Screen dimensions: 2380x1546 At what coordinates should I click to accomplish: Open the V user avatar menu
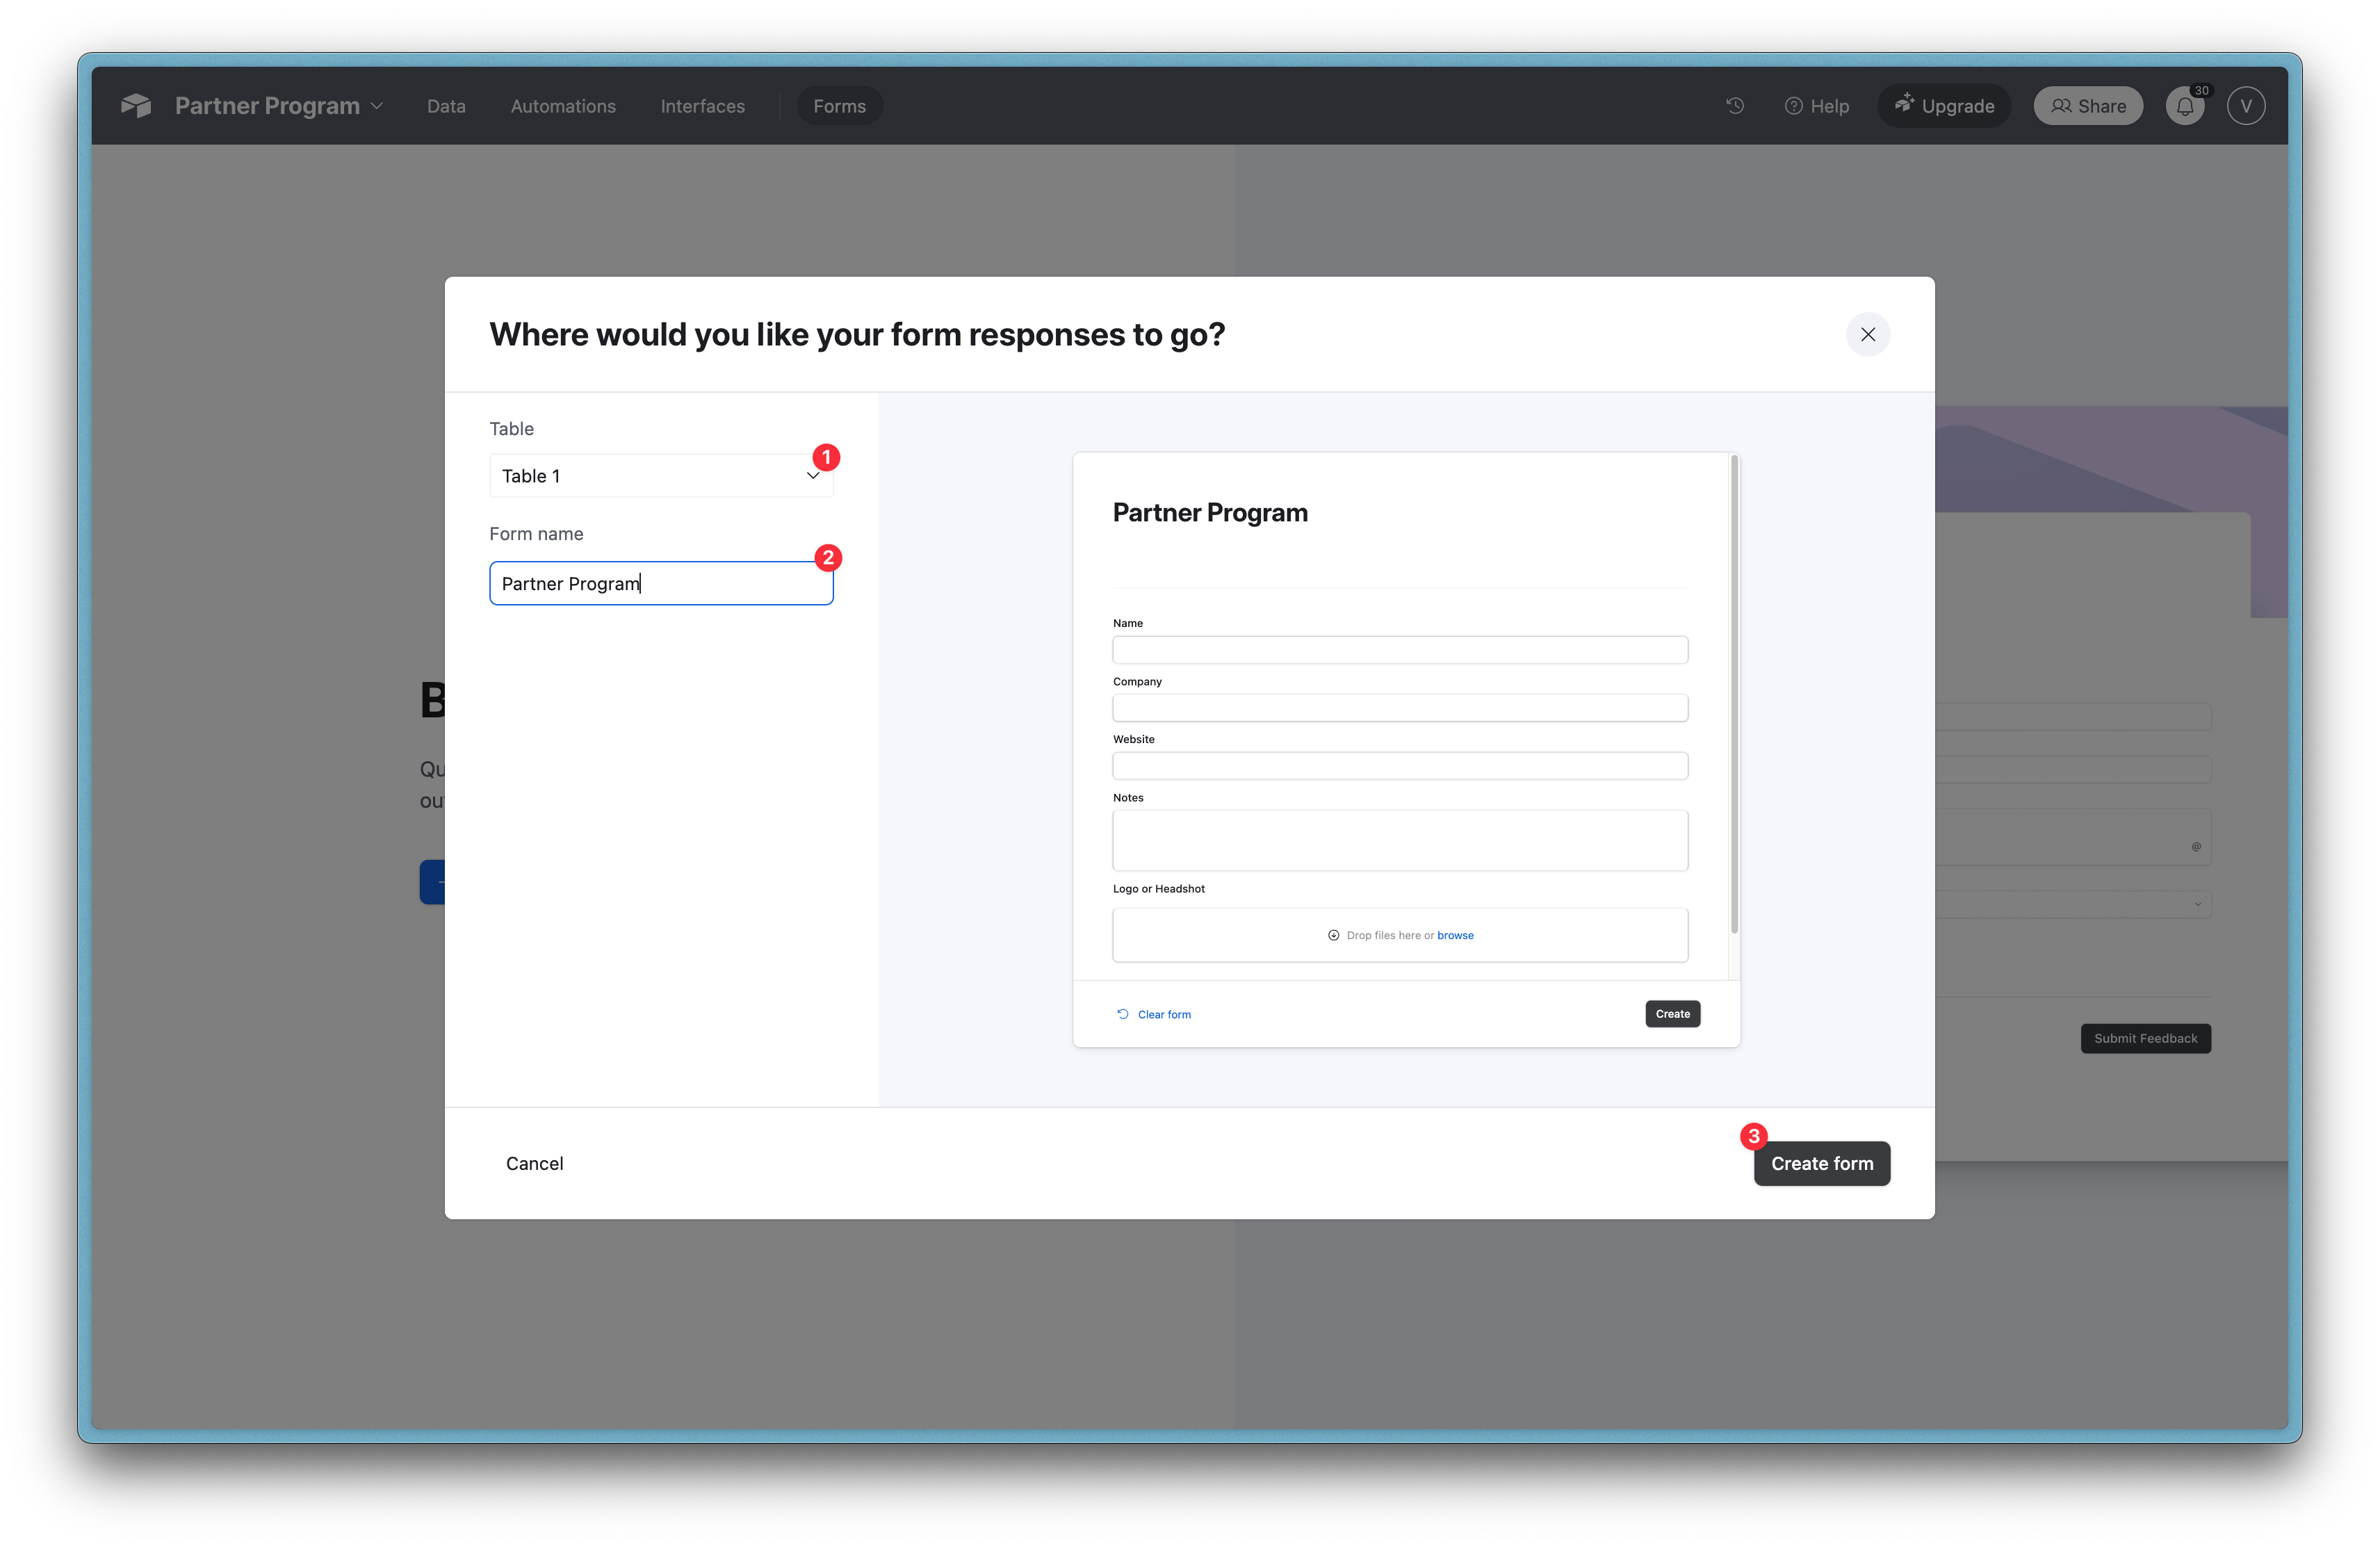[x=2246, y=106]
